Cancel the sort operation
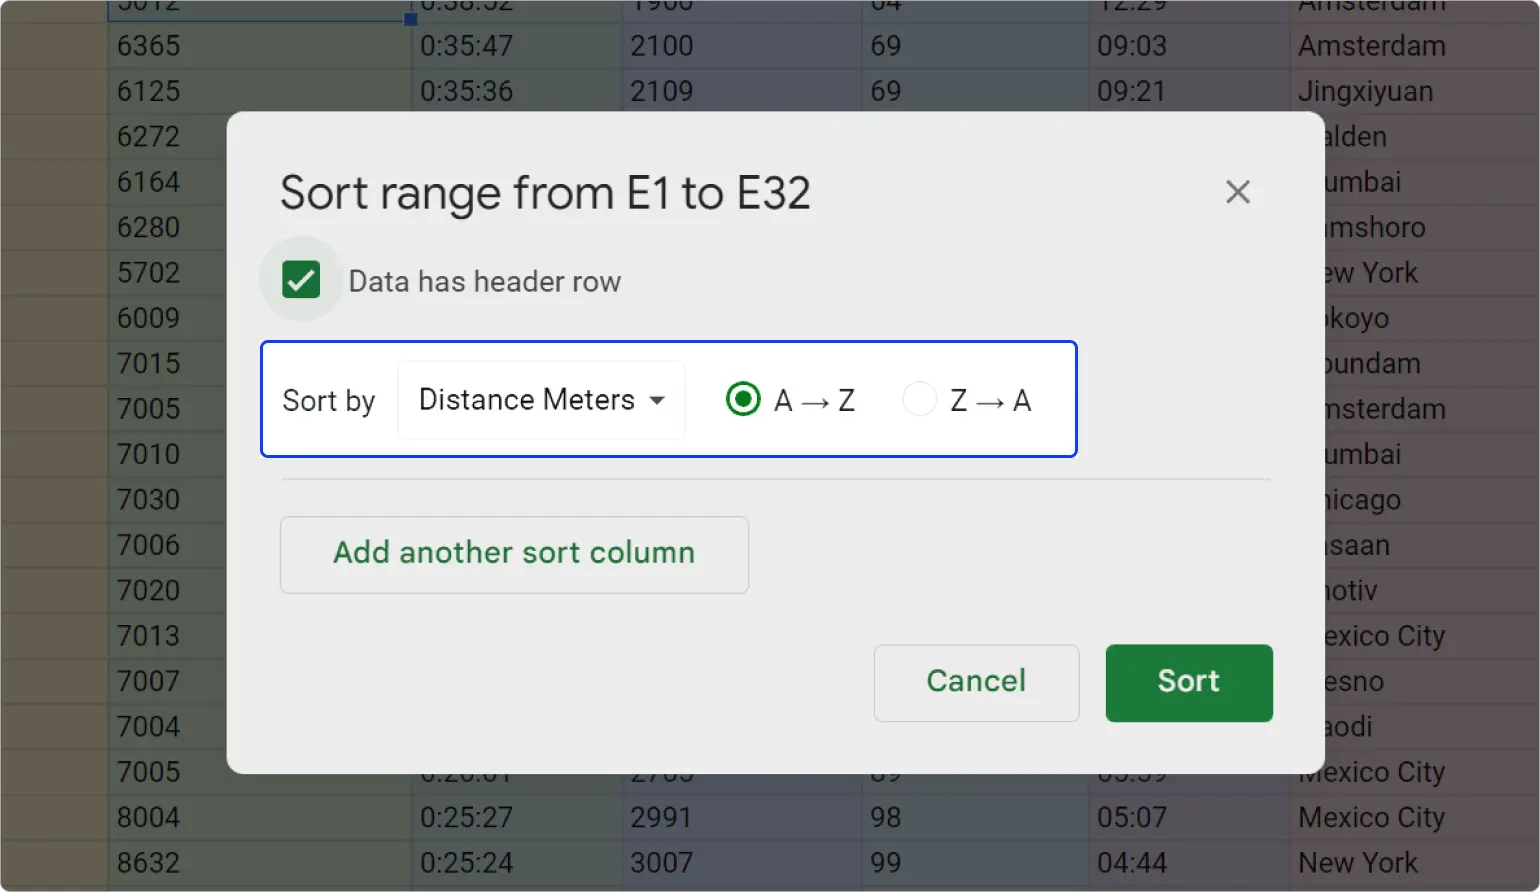 (975, 682)
